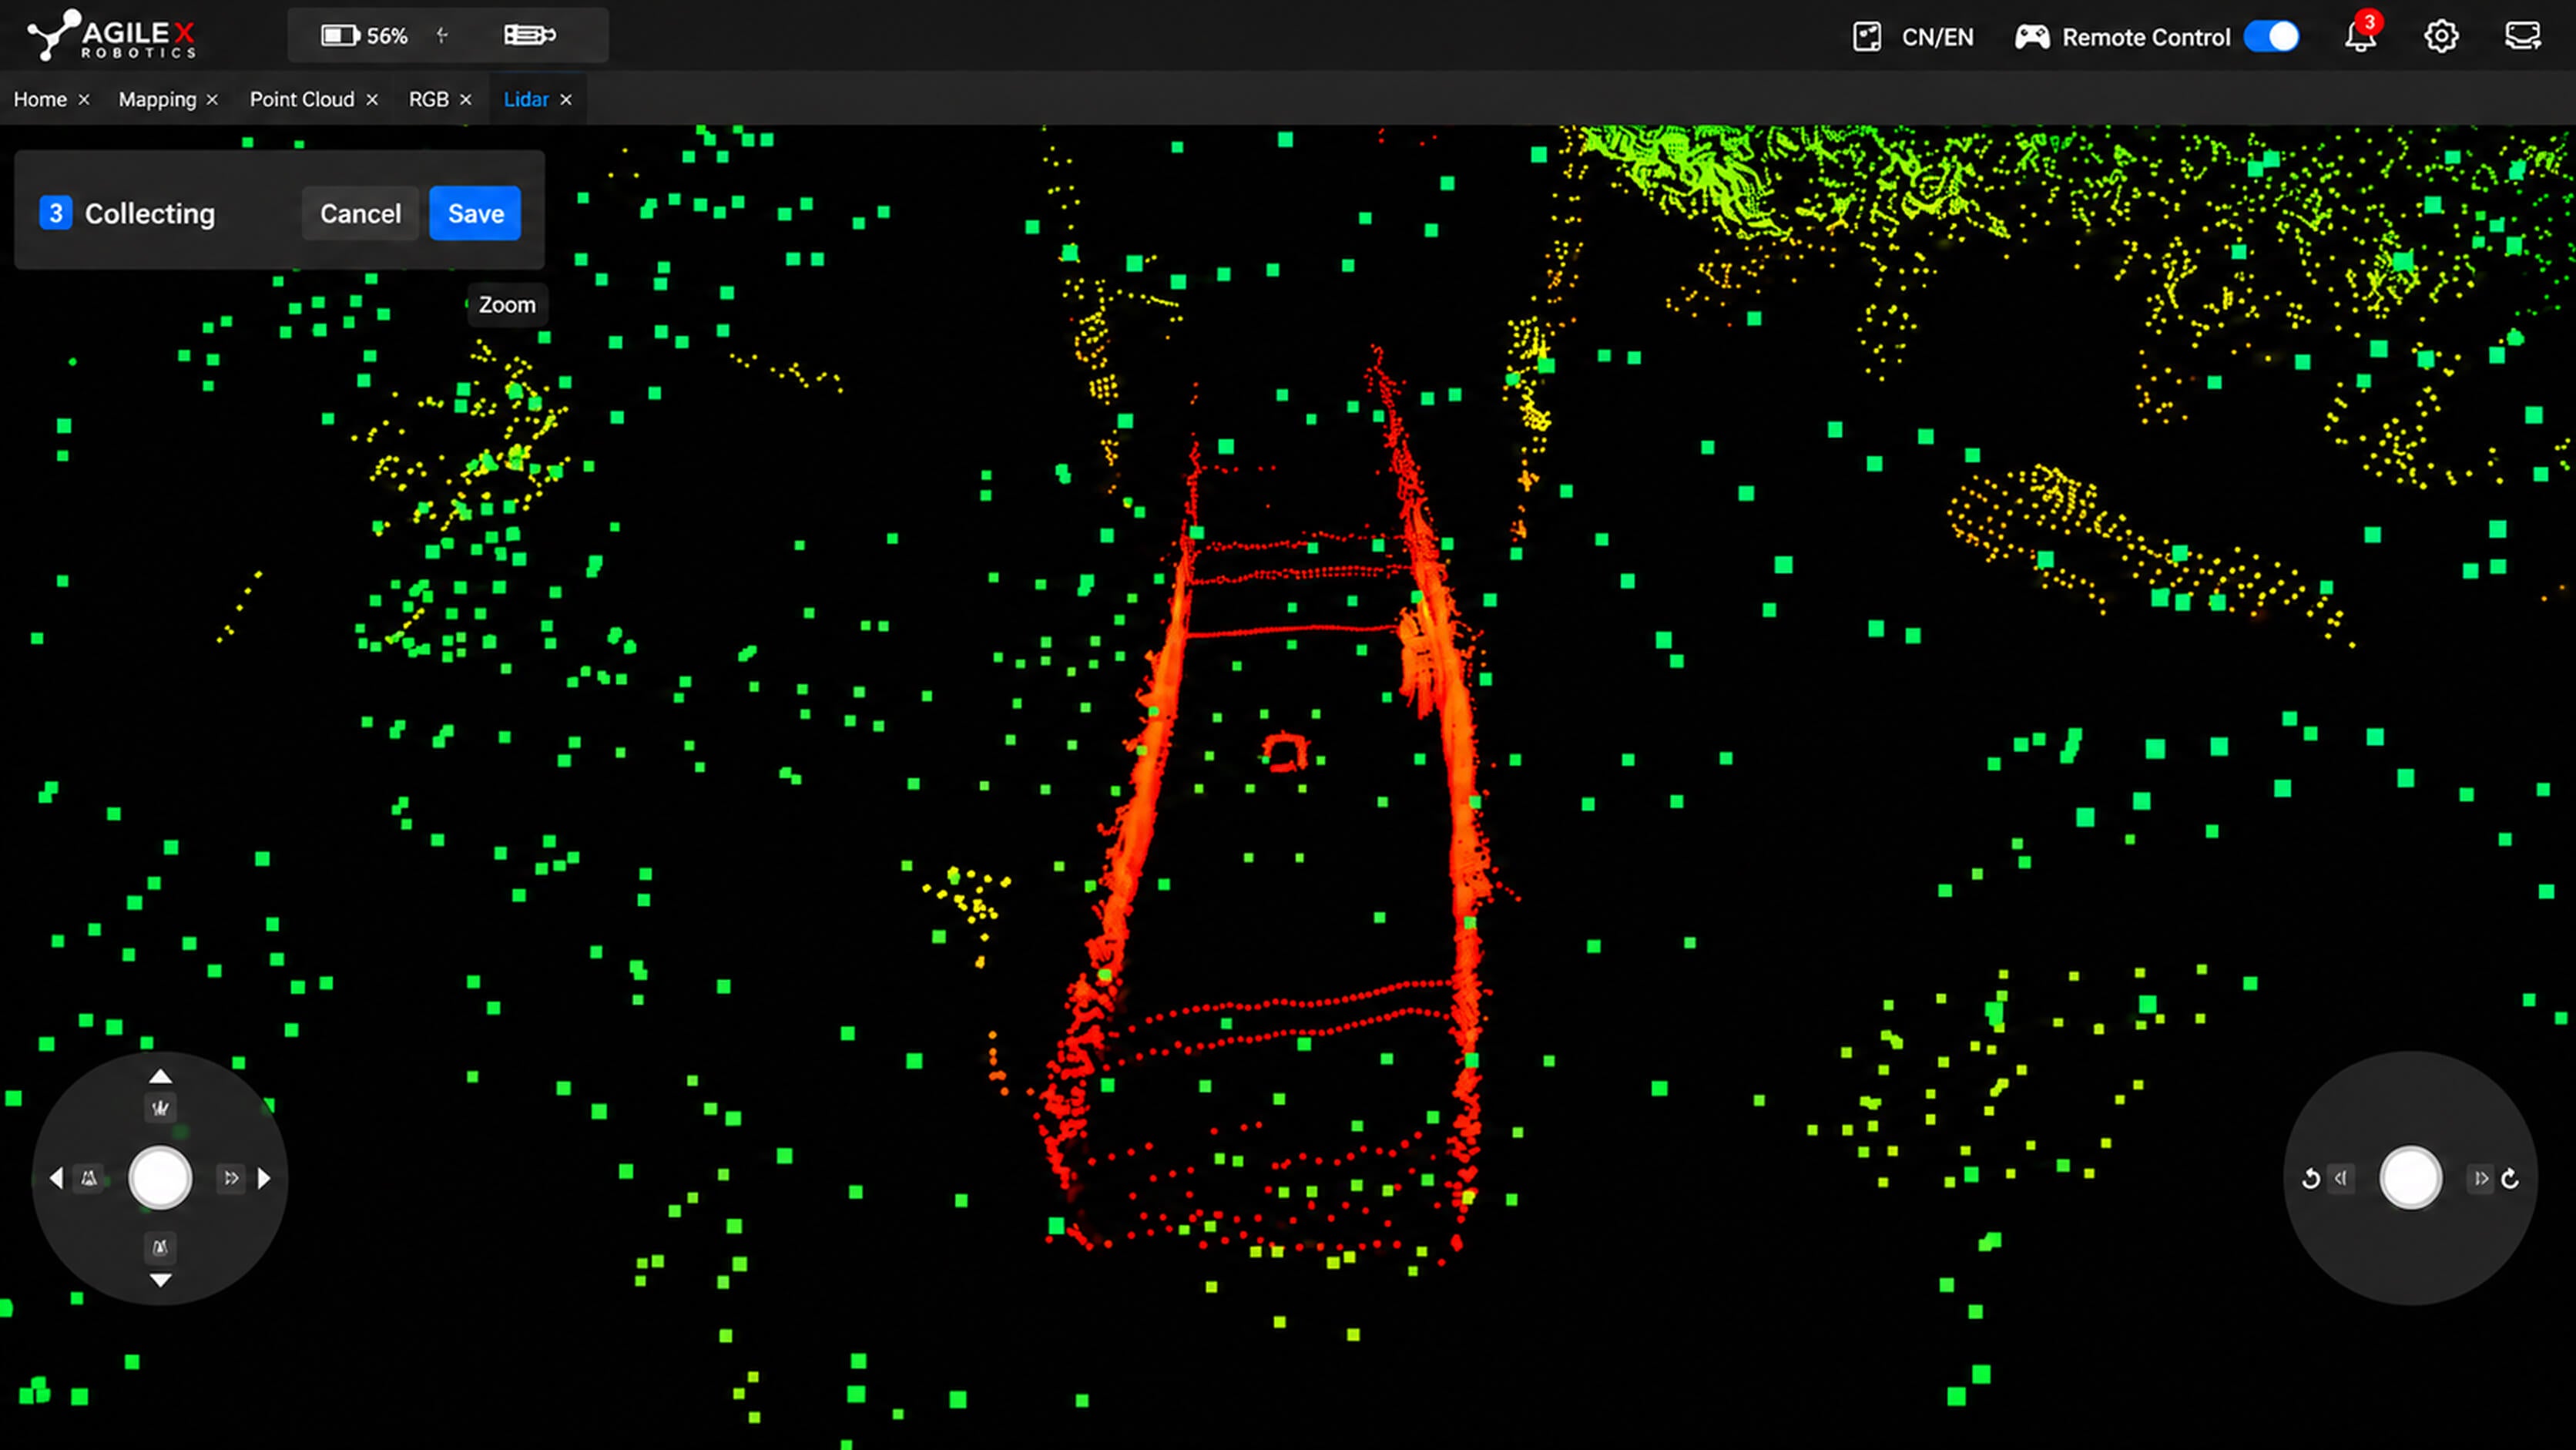Click the down arrow on left joystick
Image resolution: width=2576 pixels, height=1450 pixels.
160,1280
